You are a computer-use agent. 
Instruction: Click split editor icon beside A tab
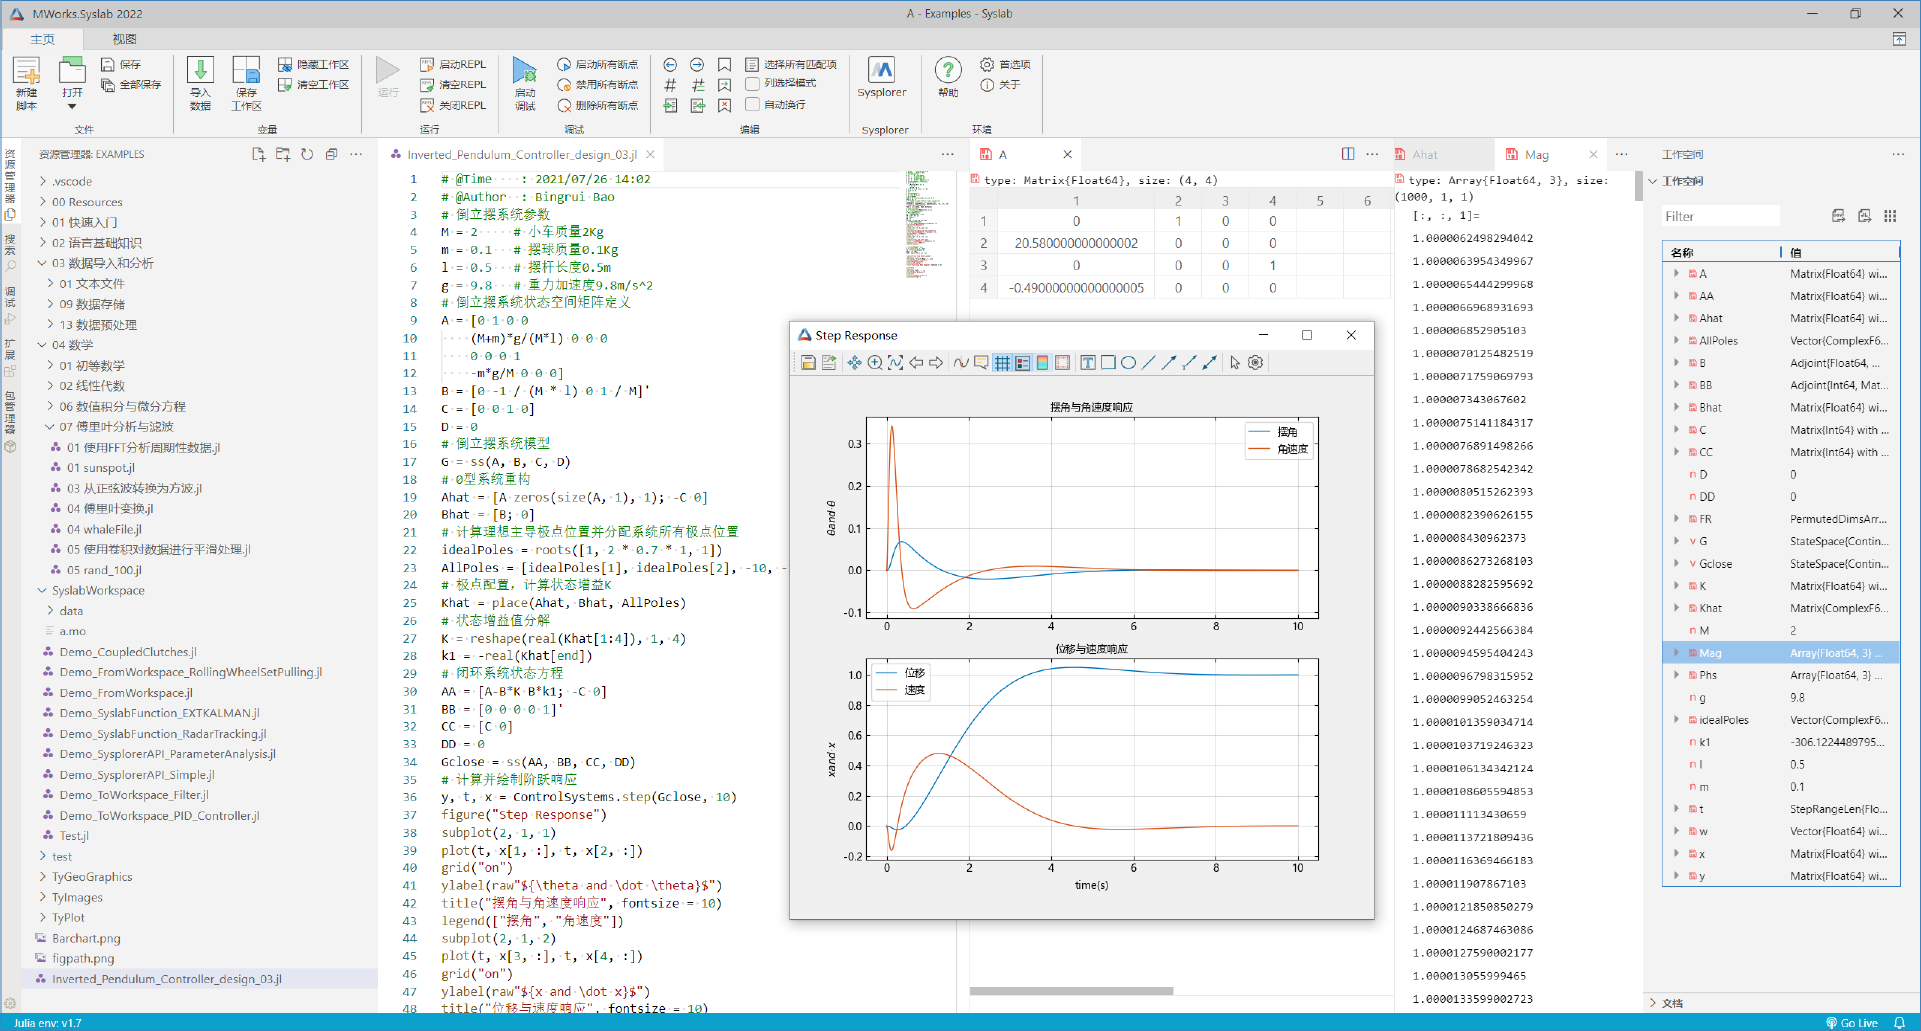(1348, 154)
